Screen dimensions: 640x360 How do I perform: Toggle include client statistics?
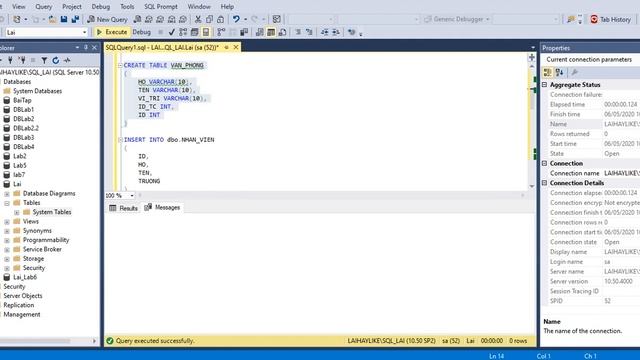click(244, 32)
